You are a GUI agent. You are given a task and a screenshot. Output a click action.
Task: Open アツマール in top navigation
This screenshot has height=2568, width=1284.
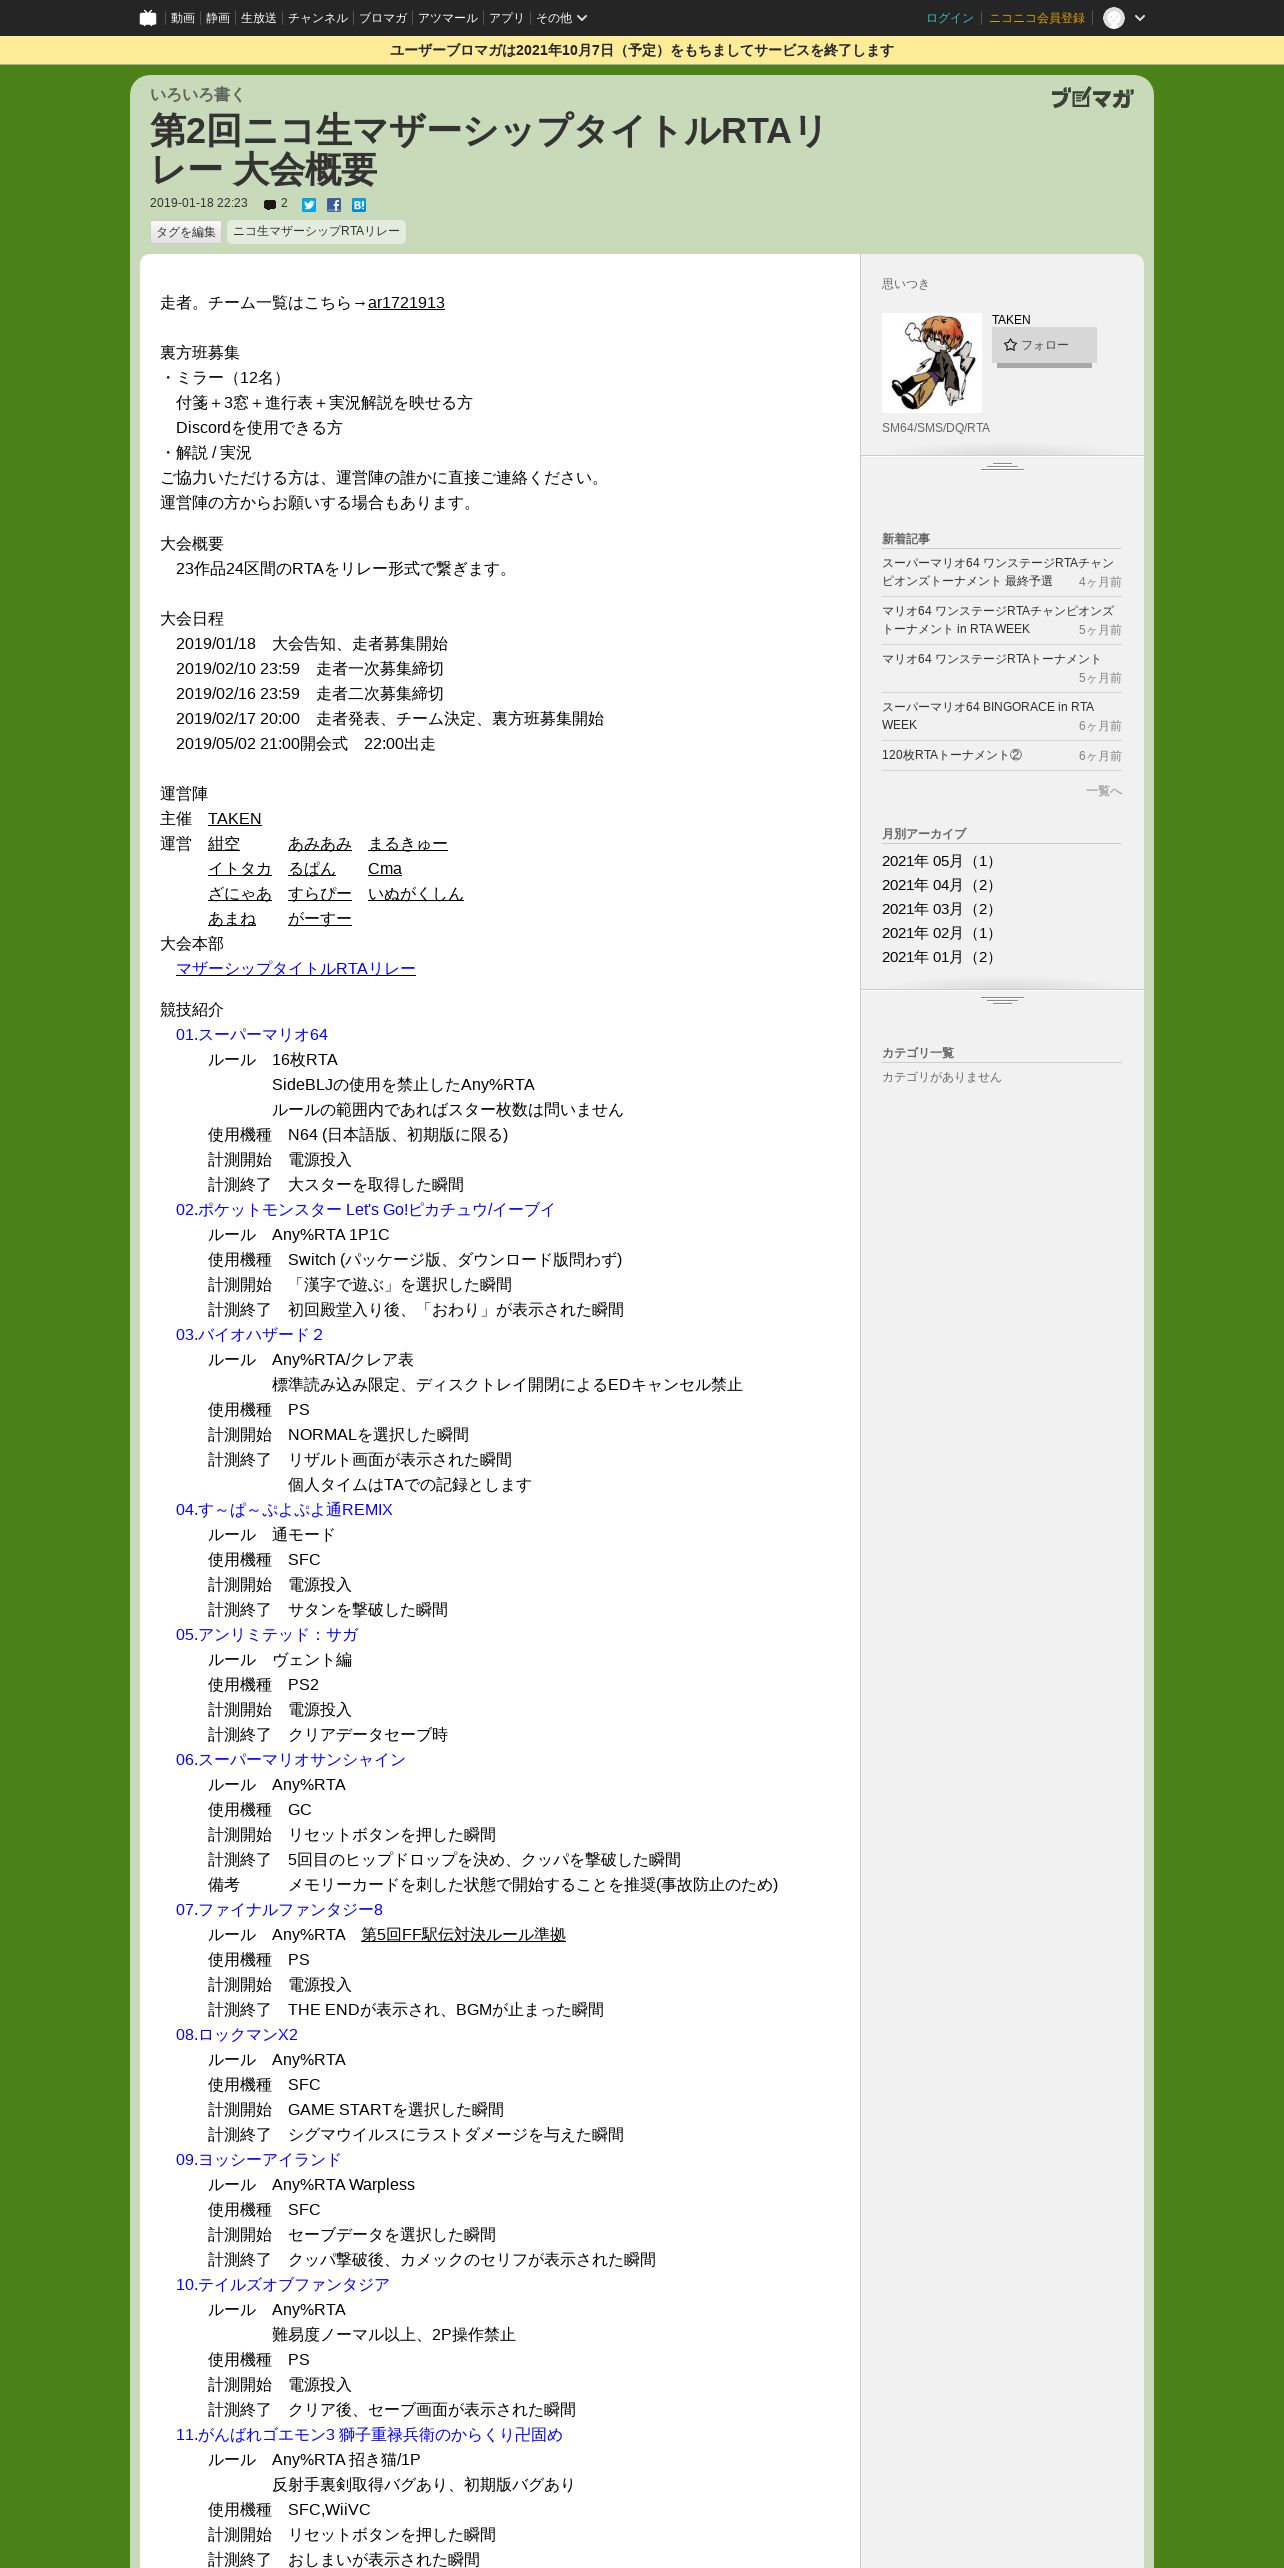click(448, 18)
